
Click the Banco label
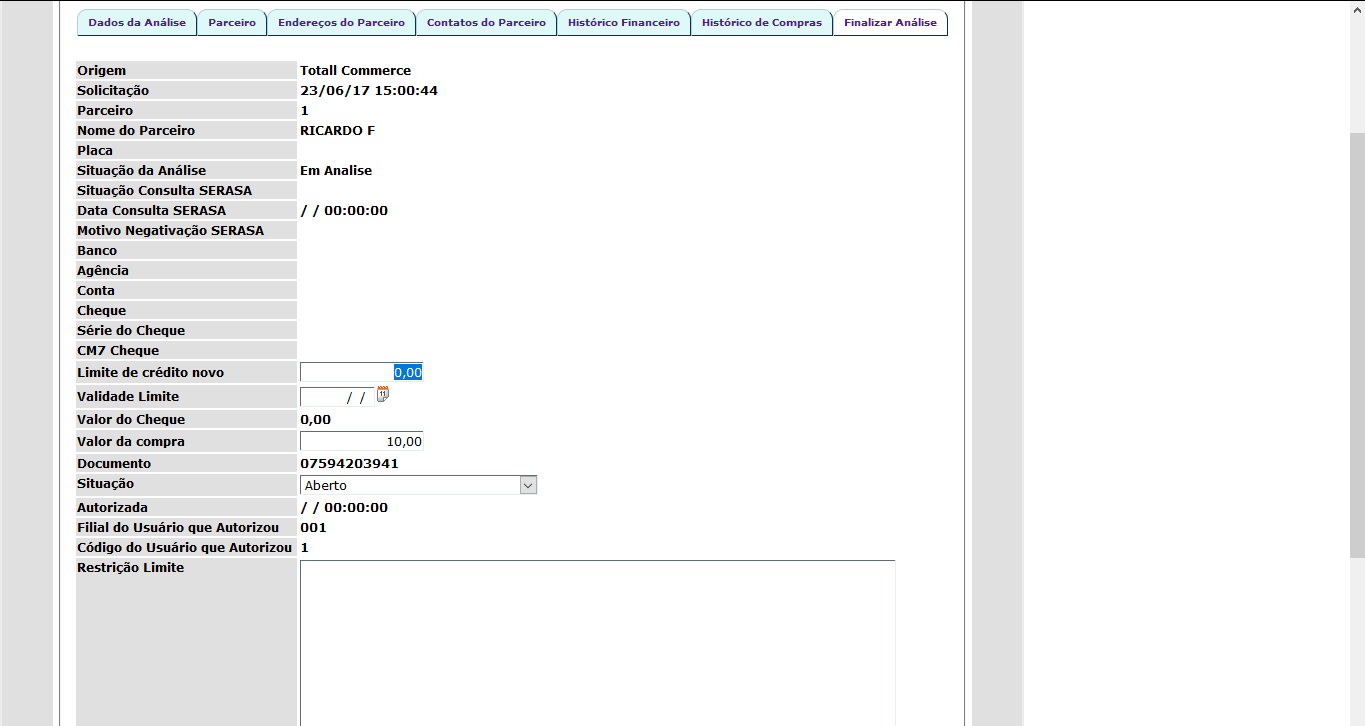click(97, 251)
